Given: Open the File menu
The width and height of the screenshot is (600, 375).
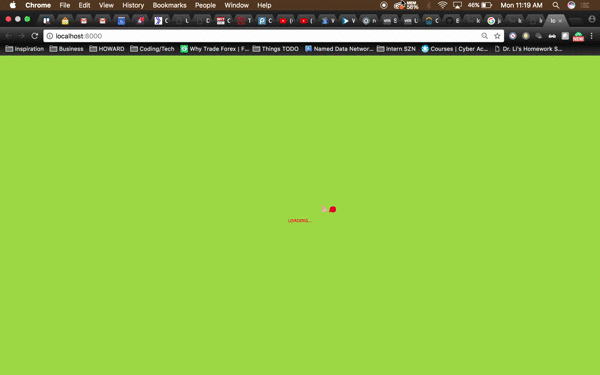Looking at the screenshot, I should click(65, 5).
